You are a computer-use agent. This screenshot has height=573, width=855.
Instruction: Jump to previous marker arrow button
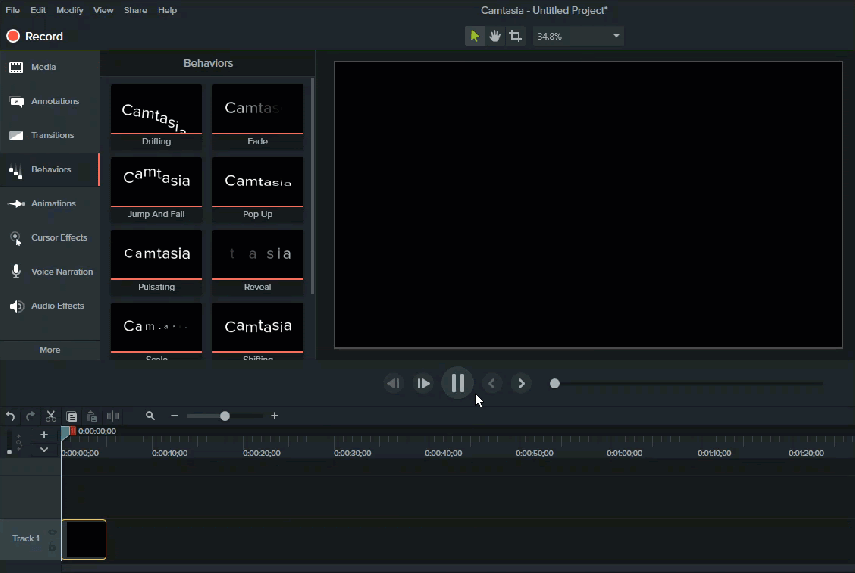point(491,384)
